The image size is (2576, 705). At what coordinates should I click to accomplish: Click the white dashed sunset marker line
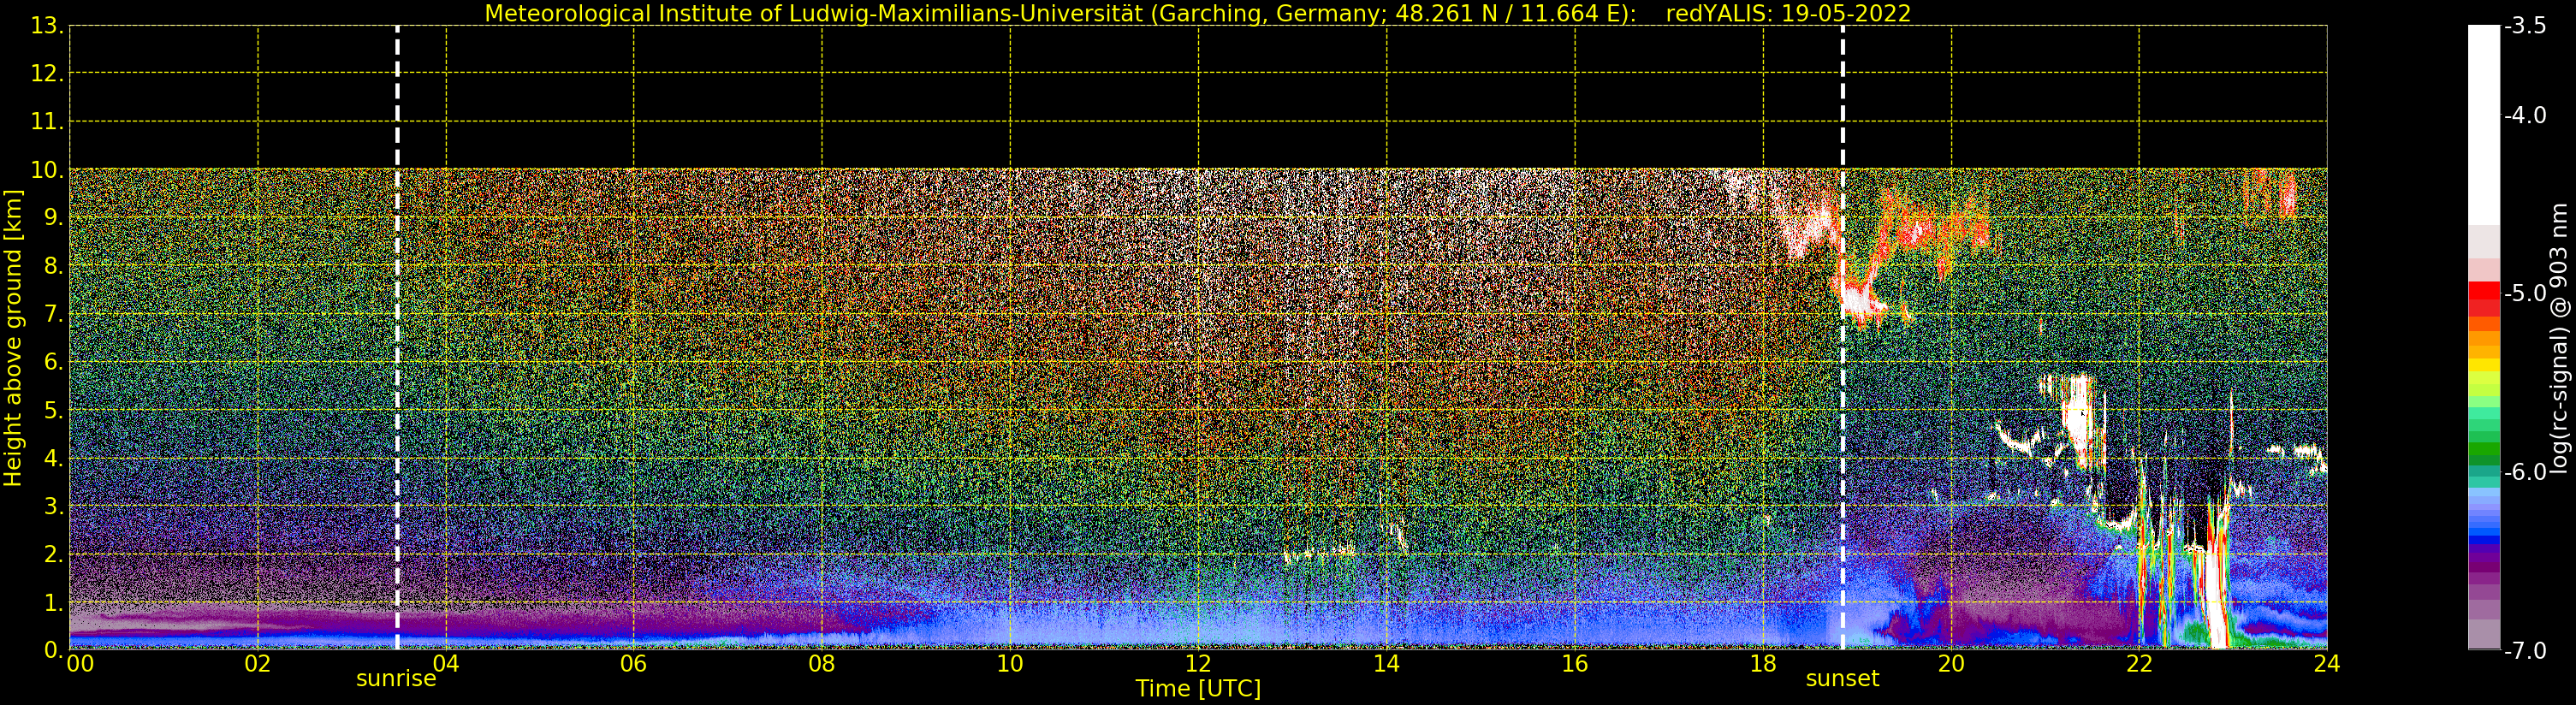[1842, 338]
